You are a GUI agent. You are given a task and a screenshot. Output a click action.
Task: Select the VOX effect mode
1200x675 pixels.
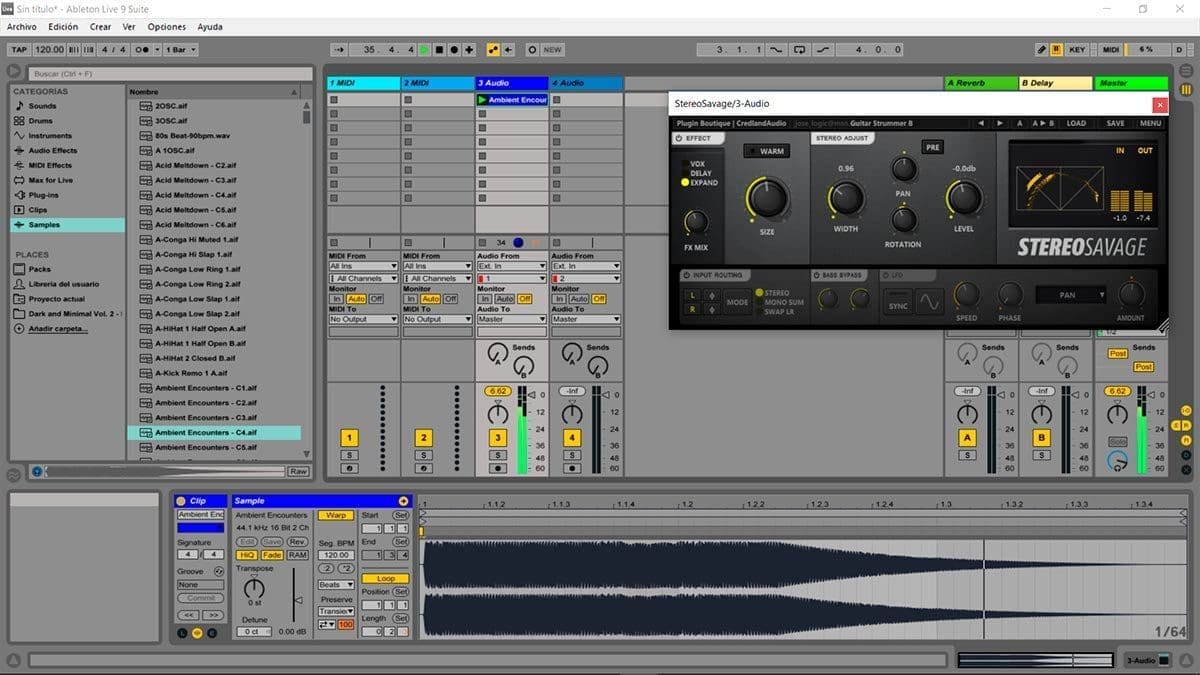tap(698, 163)
